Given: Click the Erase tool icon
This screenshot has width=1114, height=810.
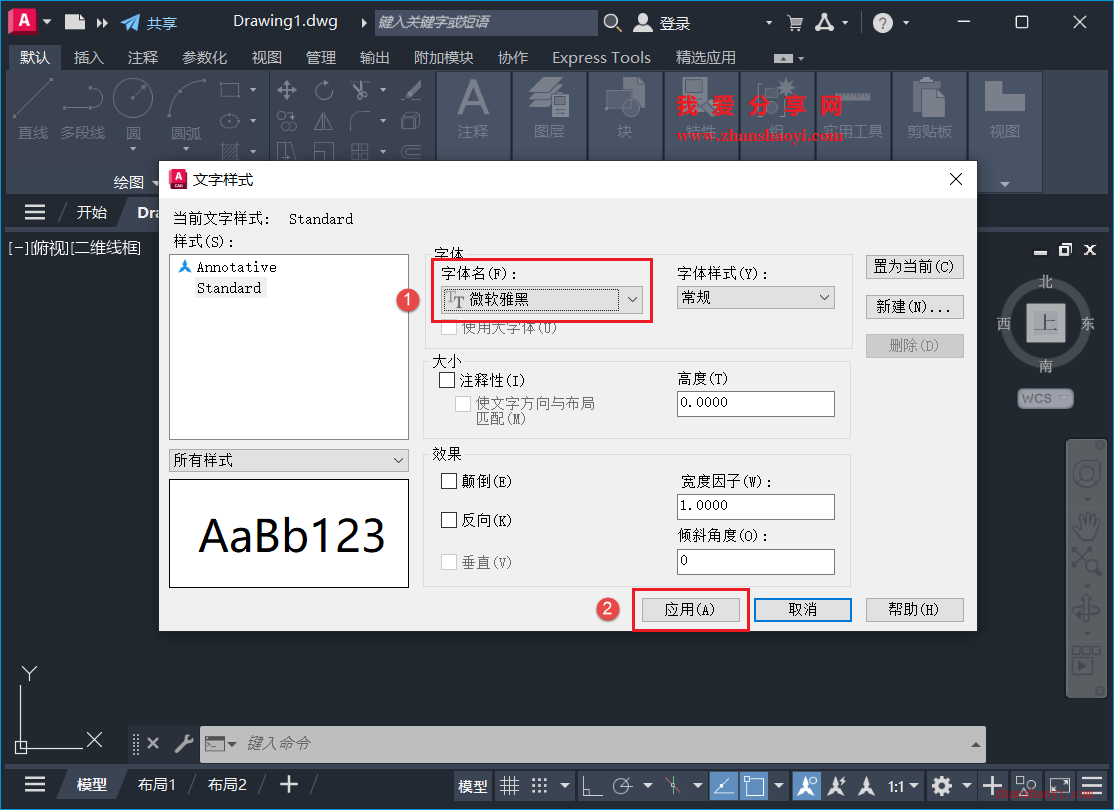Looking at the screenshot, I should 411,90.
